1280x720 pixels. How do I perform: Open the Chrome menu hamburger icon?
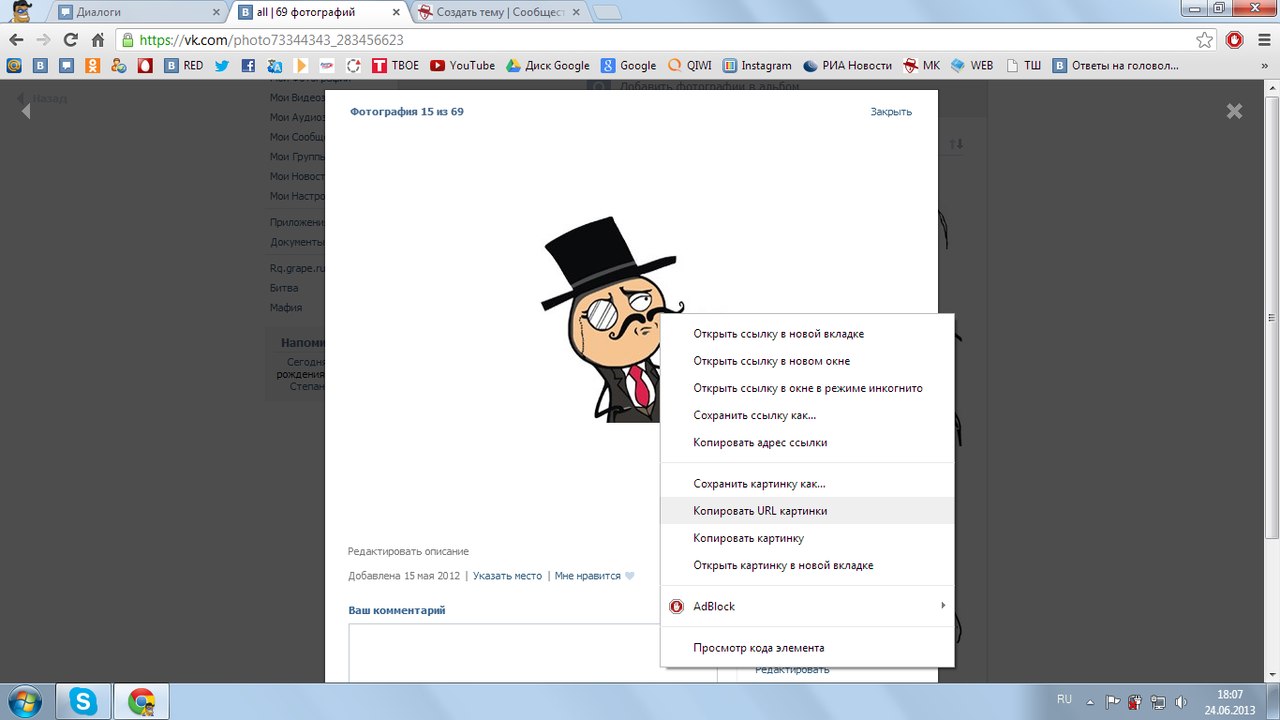(1262, 40)
